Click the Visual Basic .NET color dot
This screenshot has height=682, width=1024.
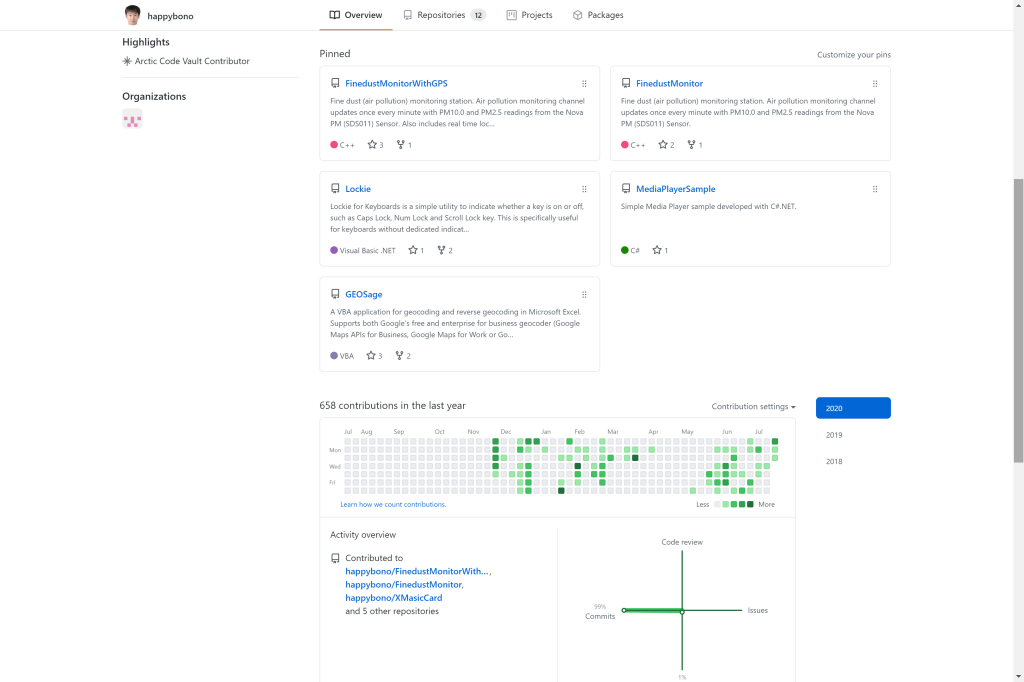[334, 250]
